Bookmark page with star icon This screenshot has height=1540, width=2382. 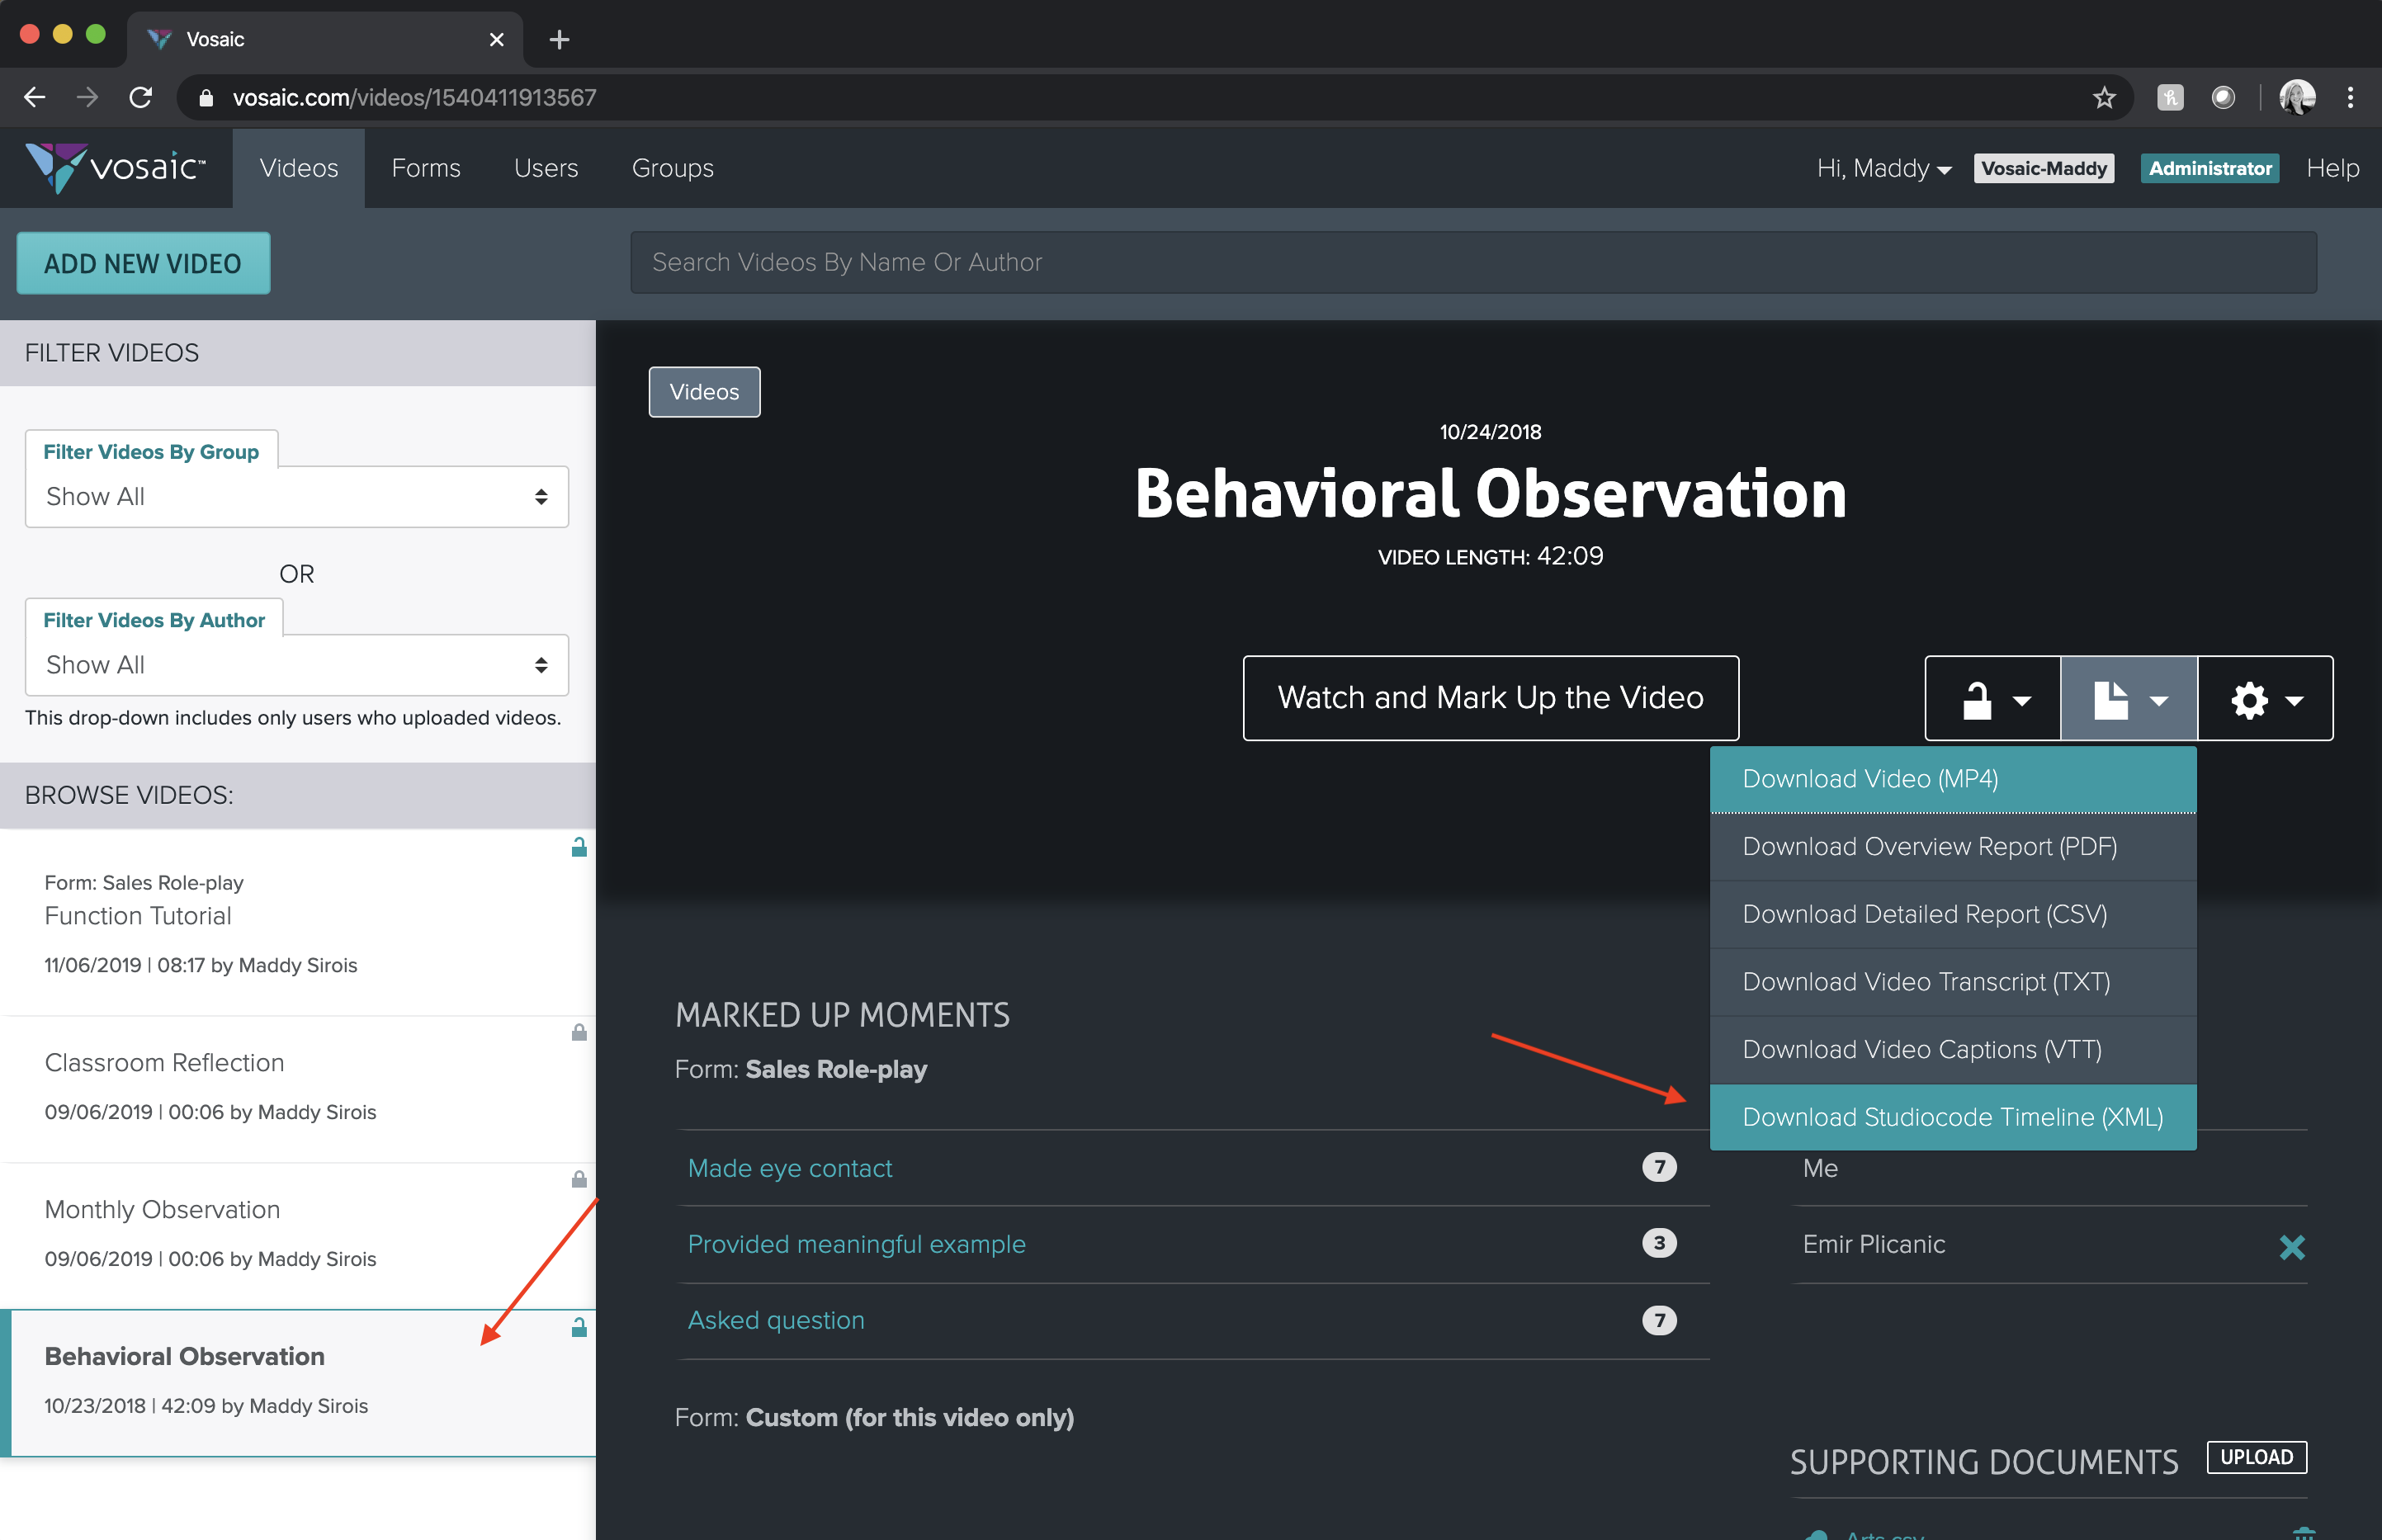pos(2103,97)
